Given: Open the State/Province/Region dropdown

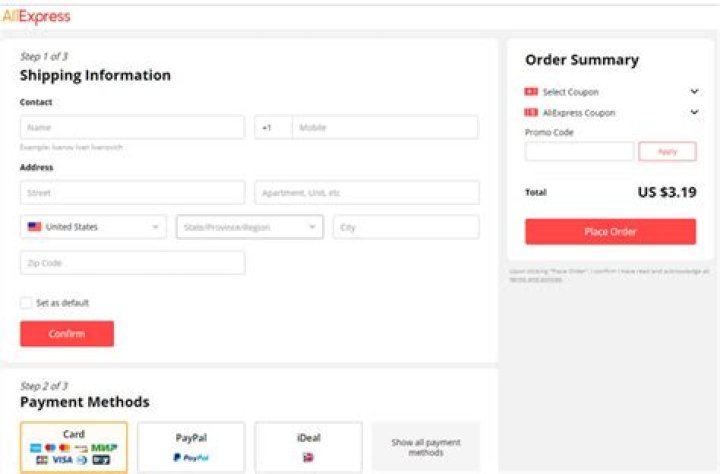Looking at the screenshot, I should 249,227.
